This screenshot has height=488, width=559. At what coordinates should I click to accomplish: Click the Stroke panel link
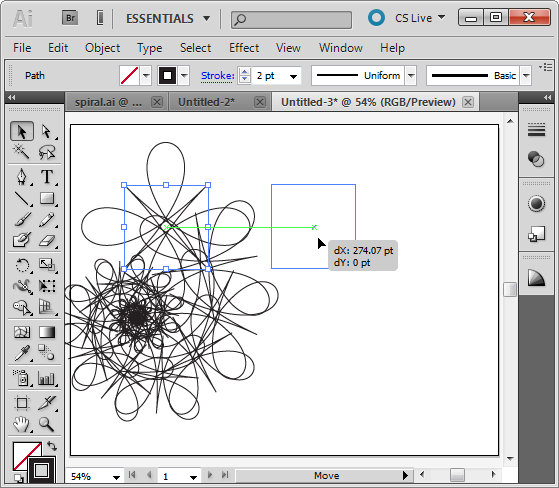tap(217, 76)
